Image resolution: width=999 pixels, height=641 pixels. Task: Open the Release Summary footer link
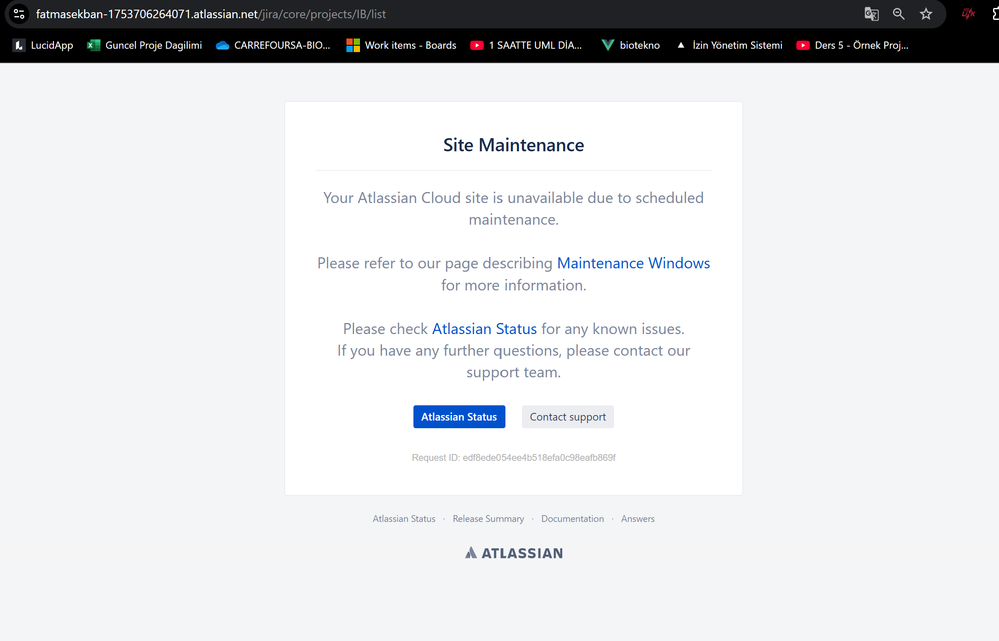488,519
